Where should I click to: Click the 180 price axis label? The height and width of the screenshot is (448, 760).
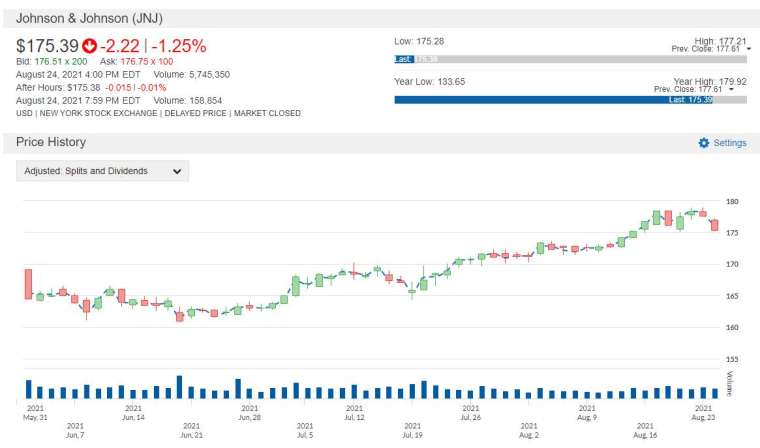tap(732, 201)
